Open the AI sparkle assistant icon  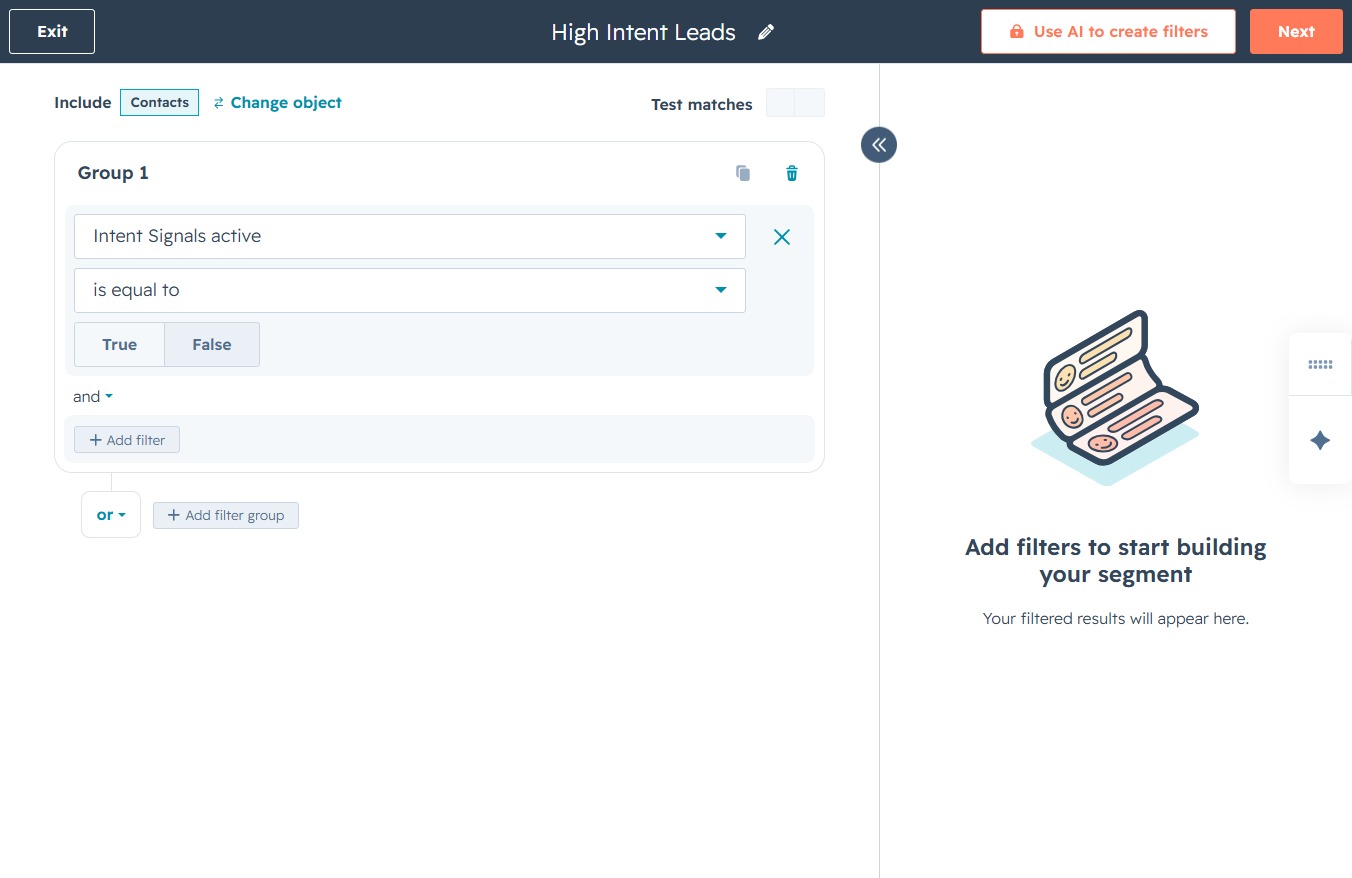click(1320, 440)
